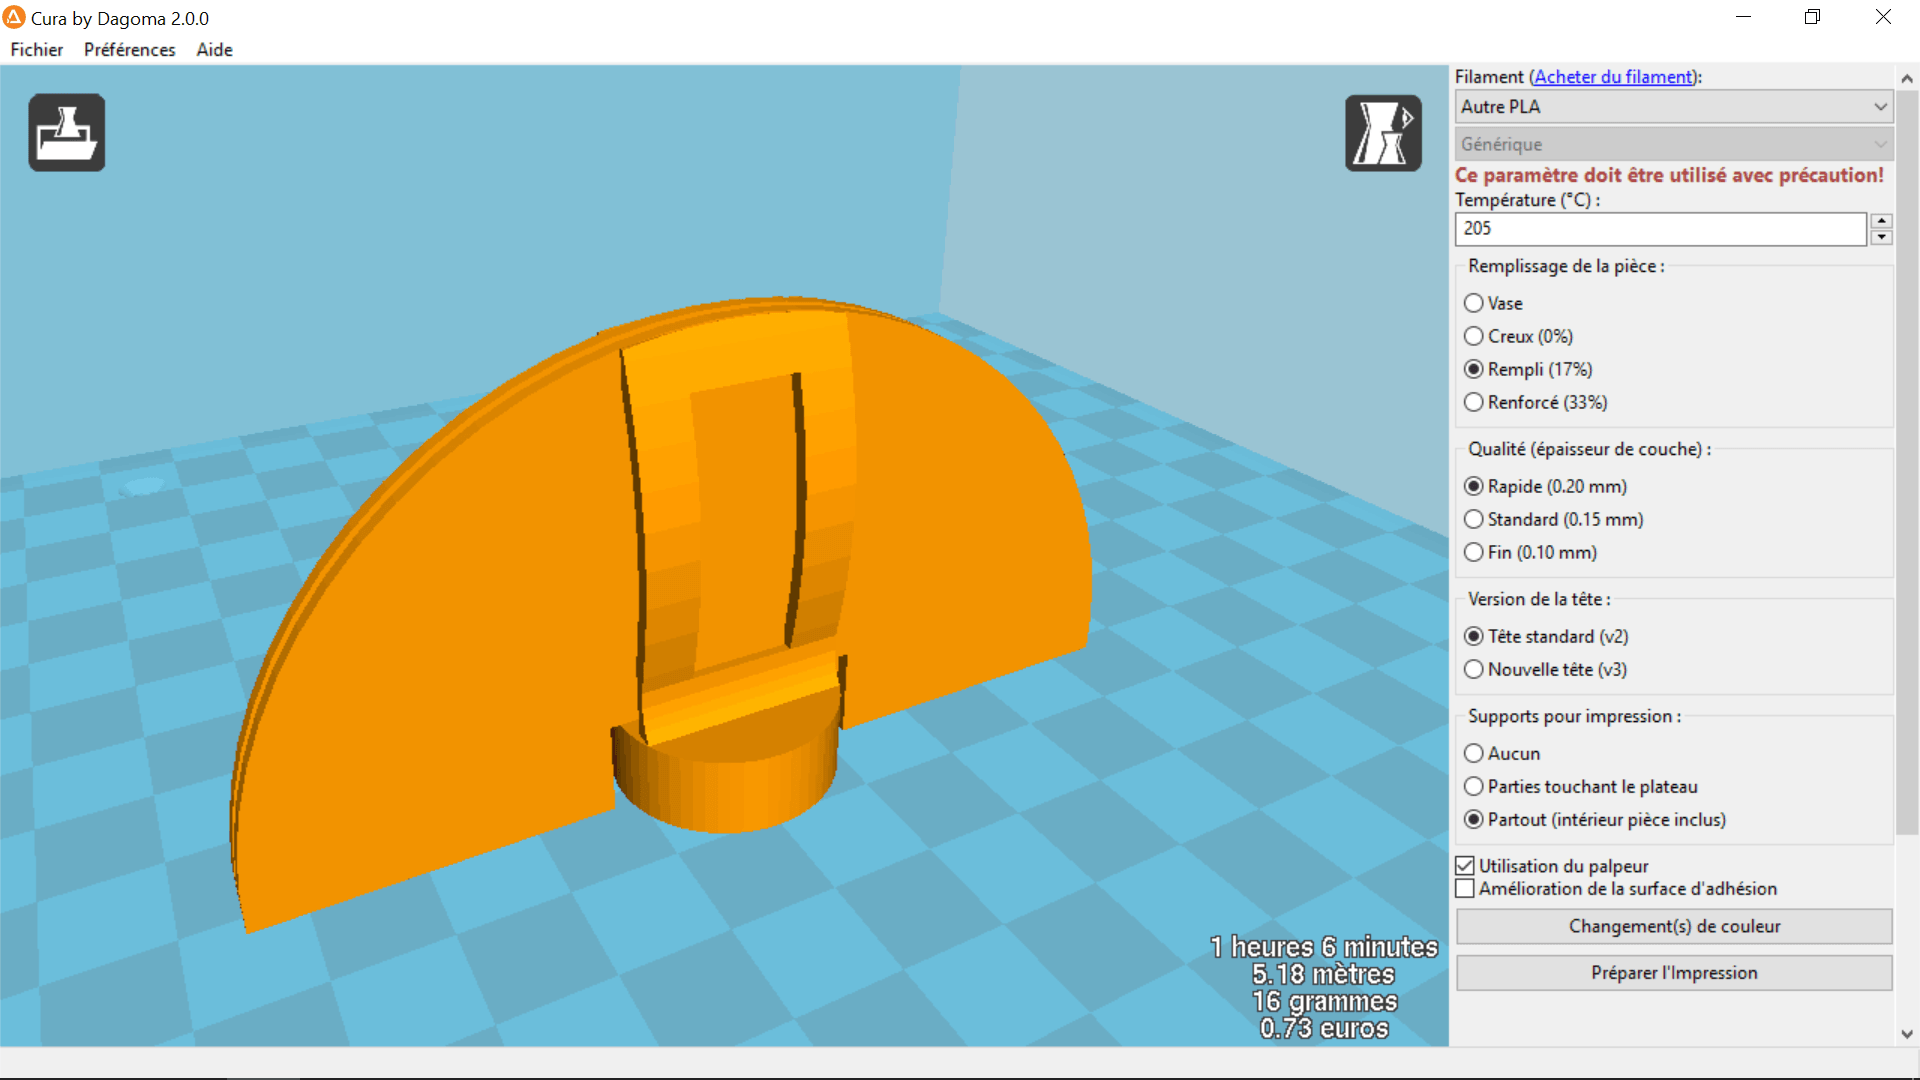Select the Vase filling option
This screenshot has width=1920, height=1080.
[1493, 303]
